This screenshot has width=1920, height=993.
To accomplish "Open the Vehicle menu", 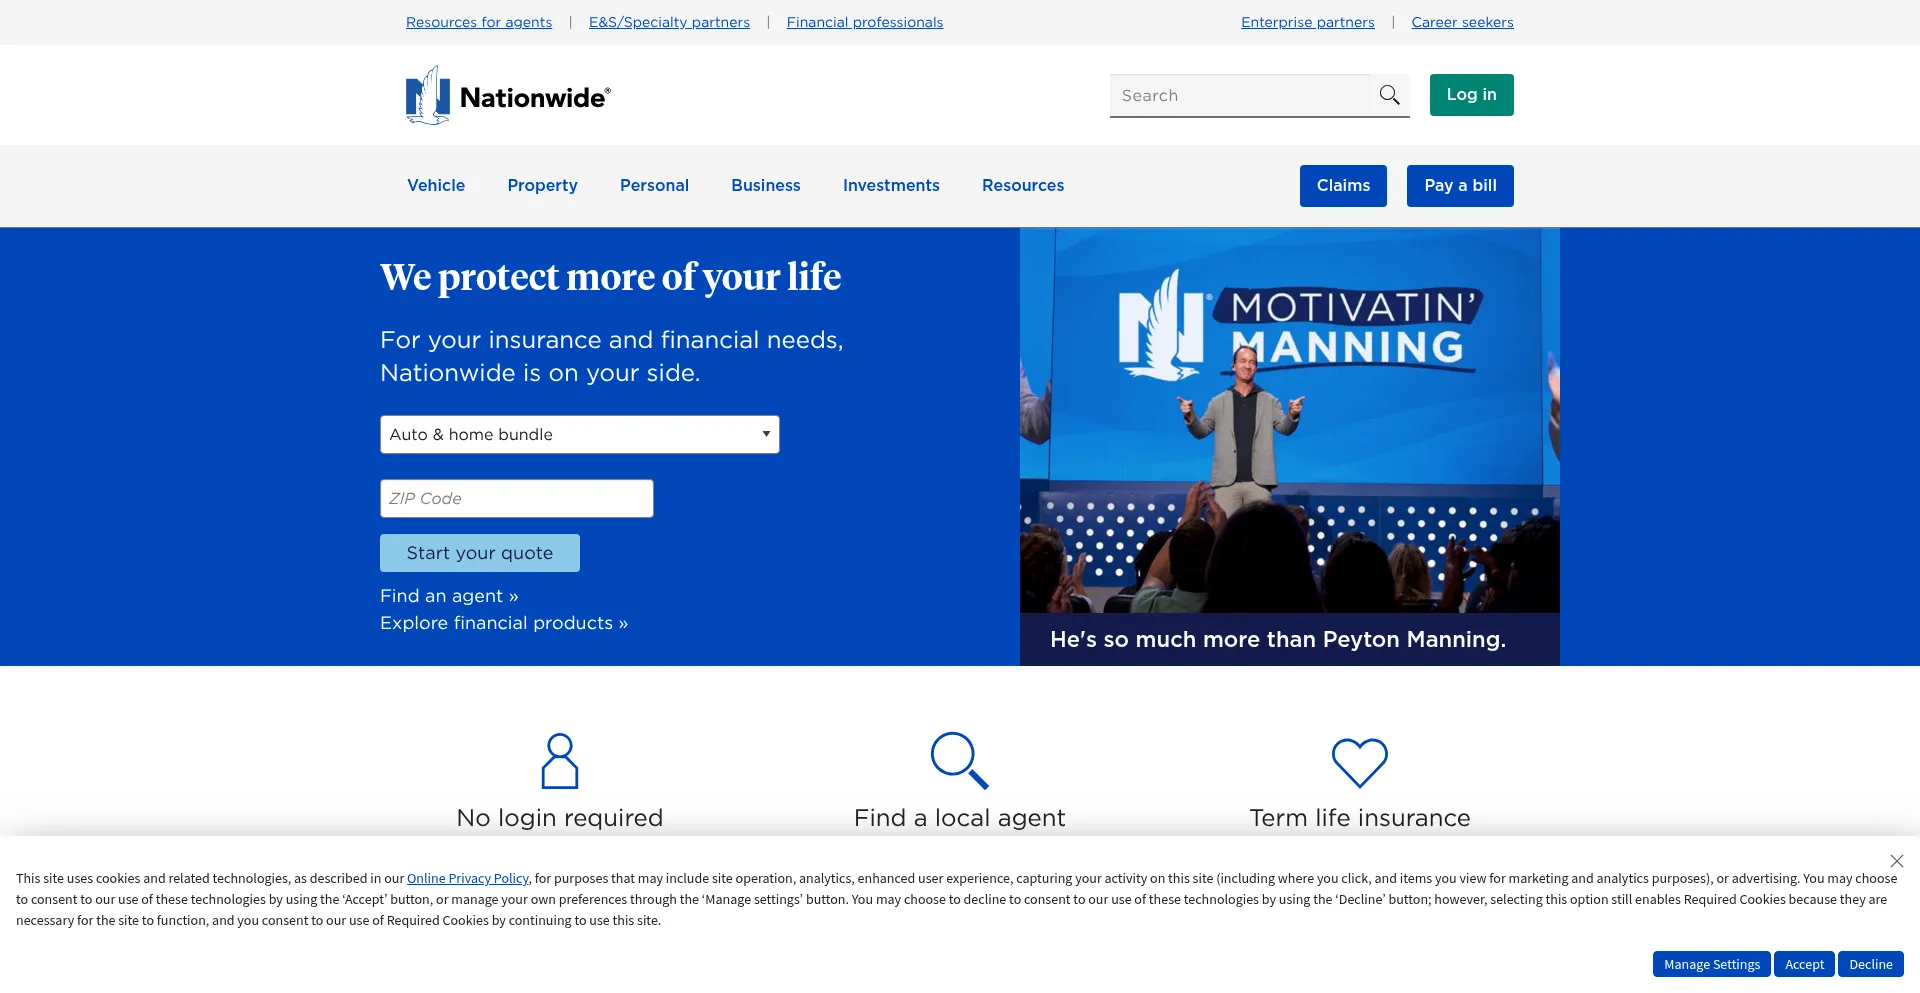I will point(436,186).
